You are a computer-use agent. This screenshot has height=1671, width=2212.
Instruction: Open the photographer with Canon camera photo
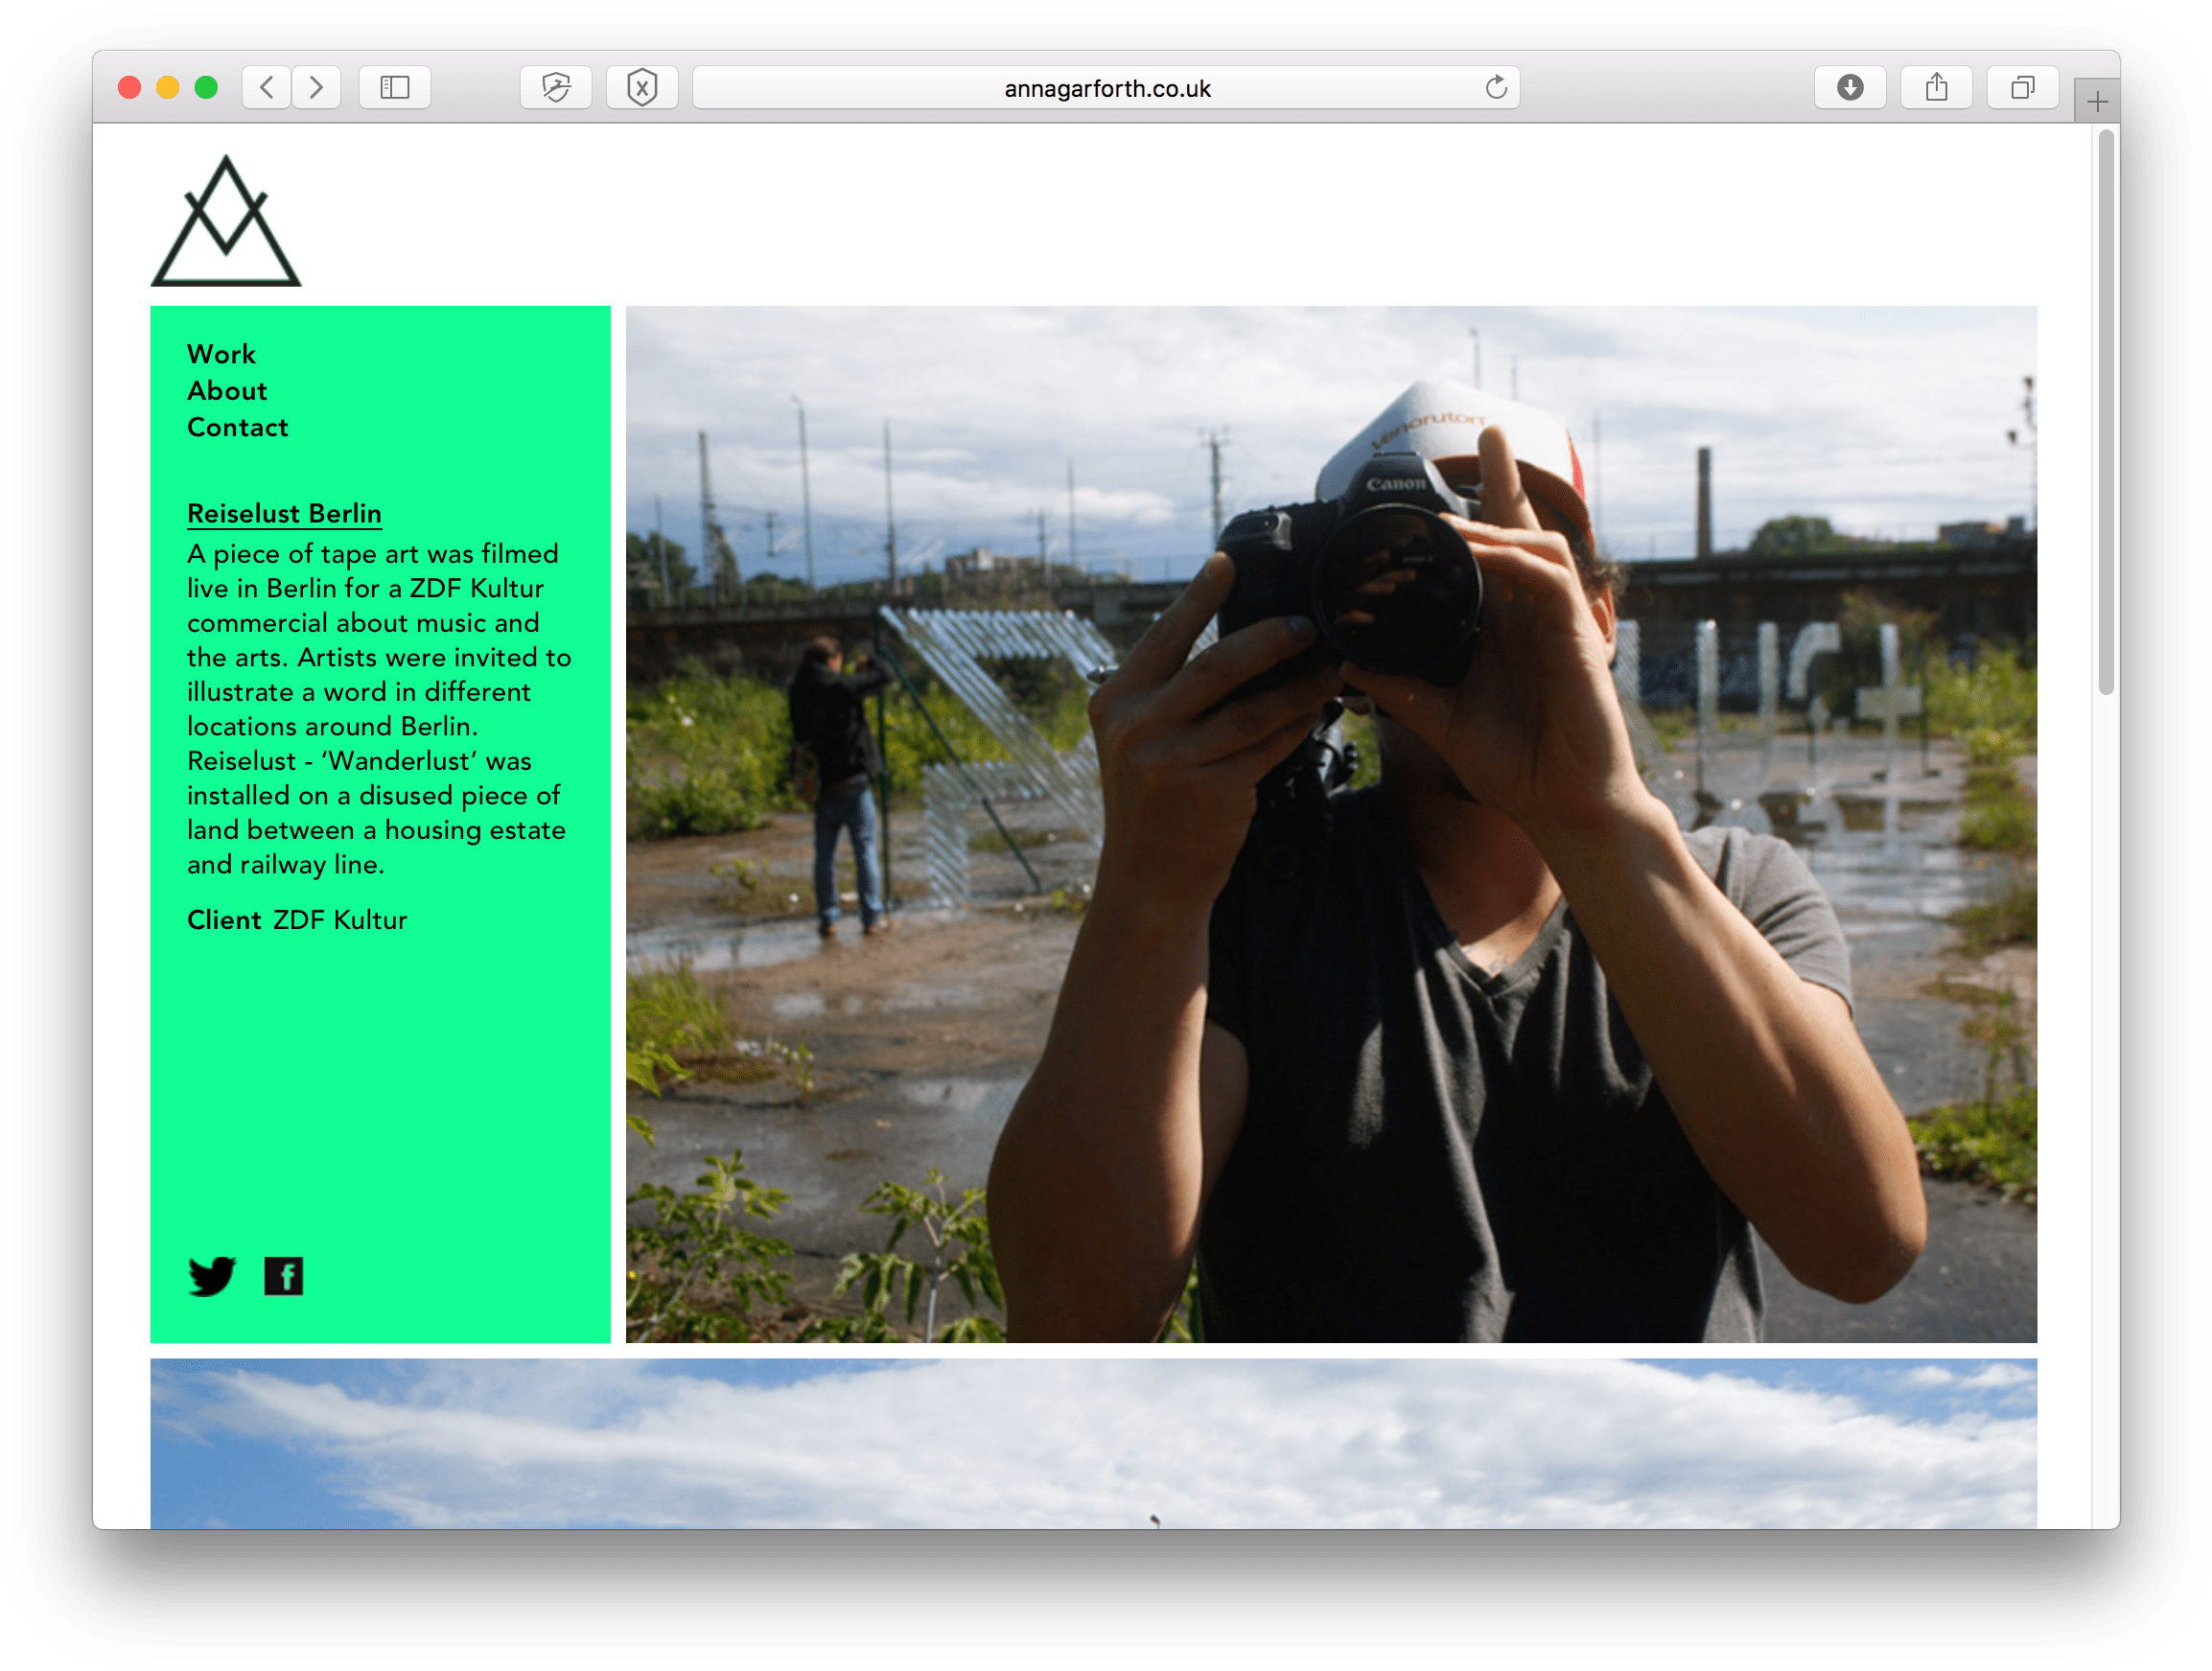pyautogui.click(x=1331, y=824)
